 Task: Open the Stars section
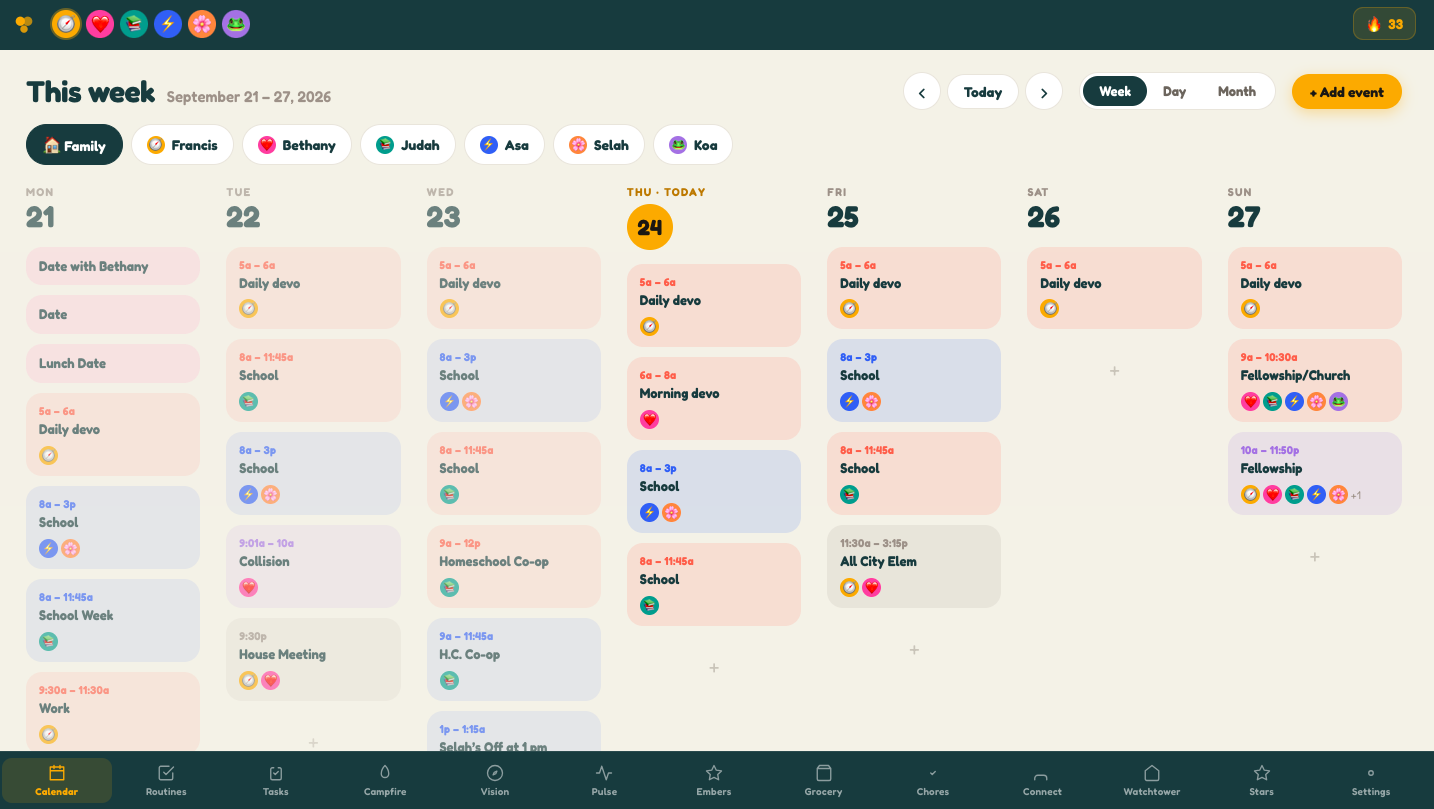(x=1262, y=780)
